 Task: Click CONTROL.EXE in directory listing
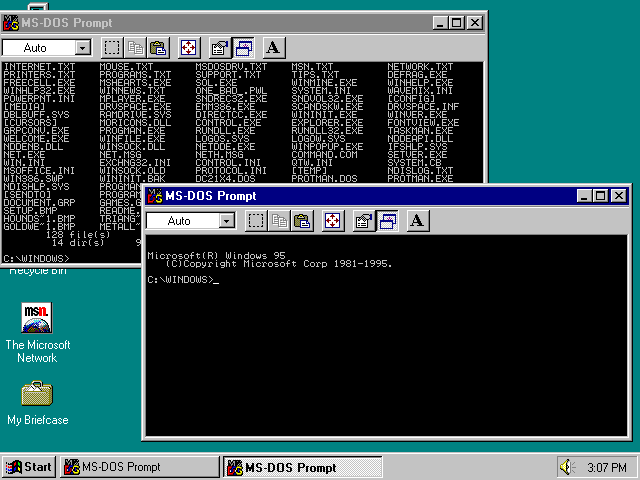228,122
